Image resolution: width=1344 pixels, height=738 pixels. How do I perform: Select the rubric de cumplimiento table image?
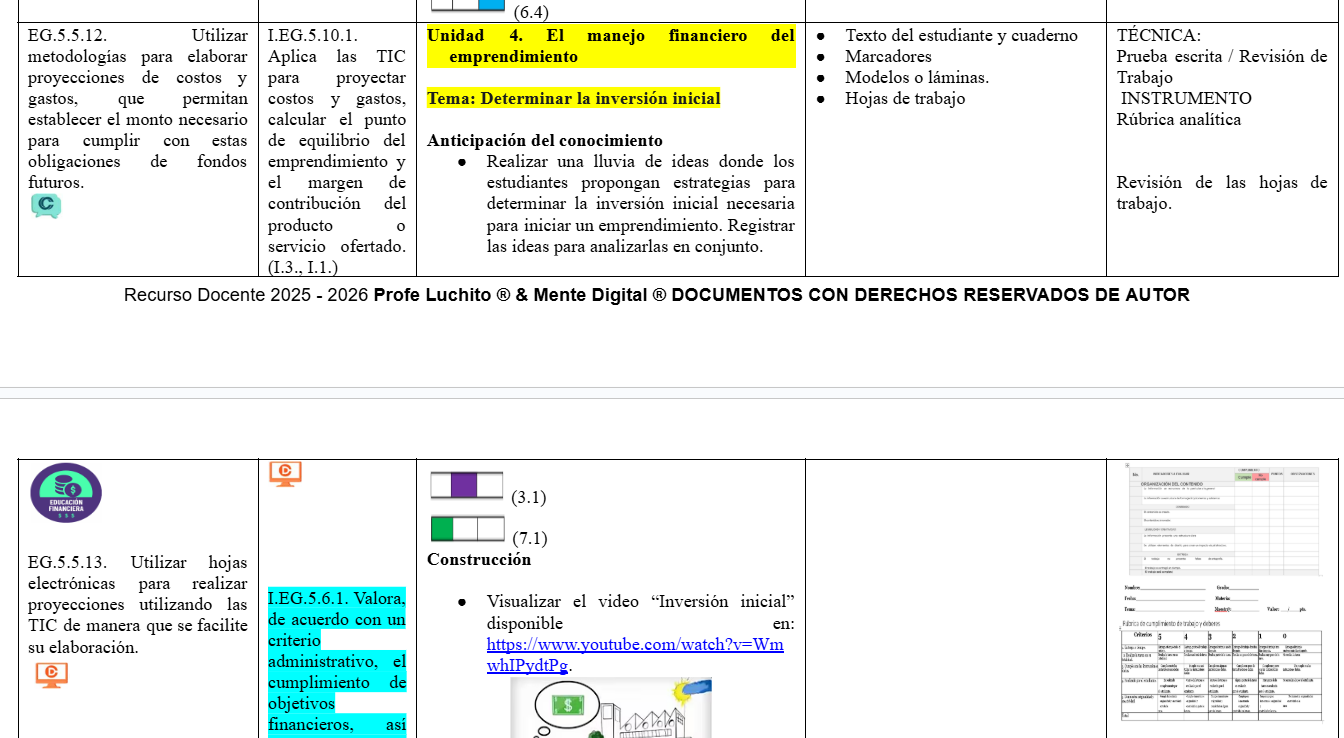pyautogui.click(x=1223, y=668)
